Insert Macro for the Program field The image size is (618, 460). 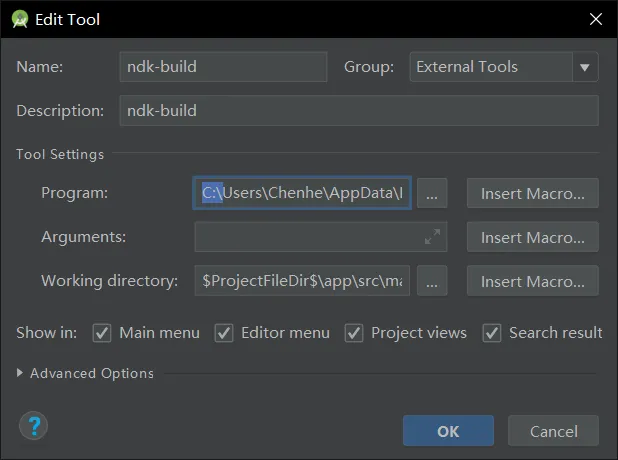[532, 194]
